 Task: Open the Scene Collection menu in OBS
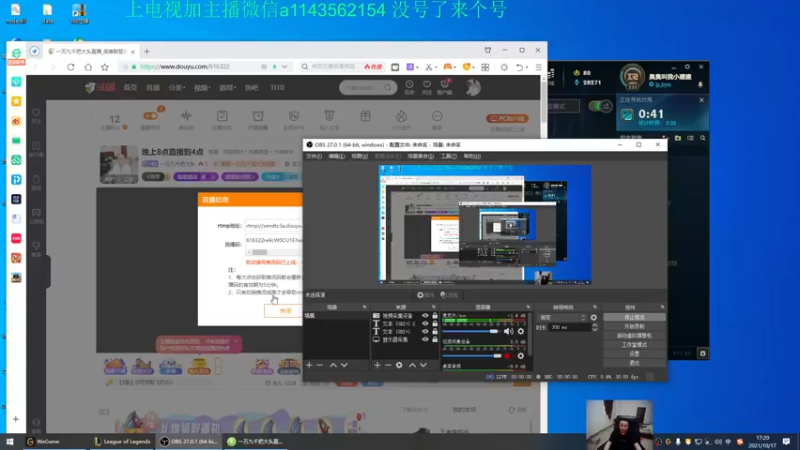coord(420,156)
